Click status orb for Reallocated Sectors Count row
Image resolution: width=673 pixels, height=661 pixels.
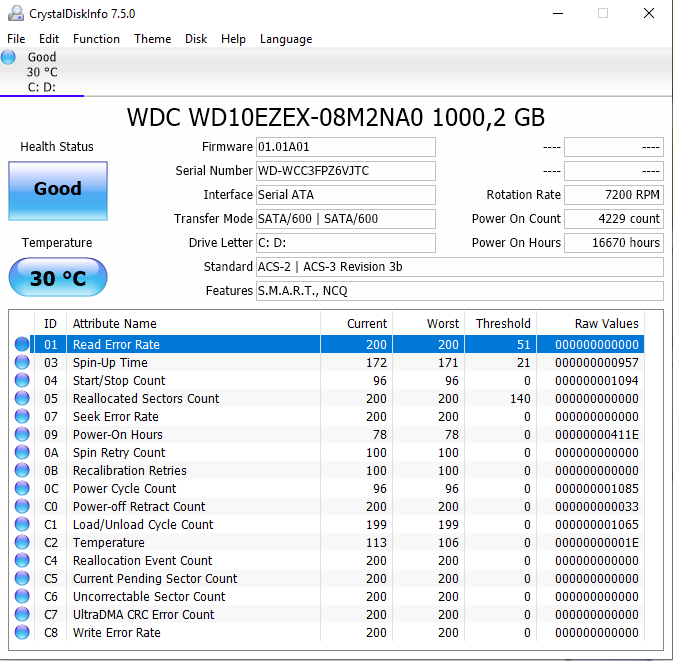point(22,398)
